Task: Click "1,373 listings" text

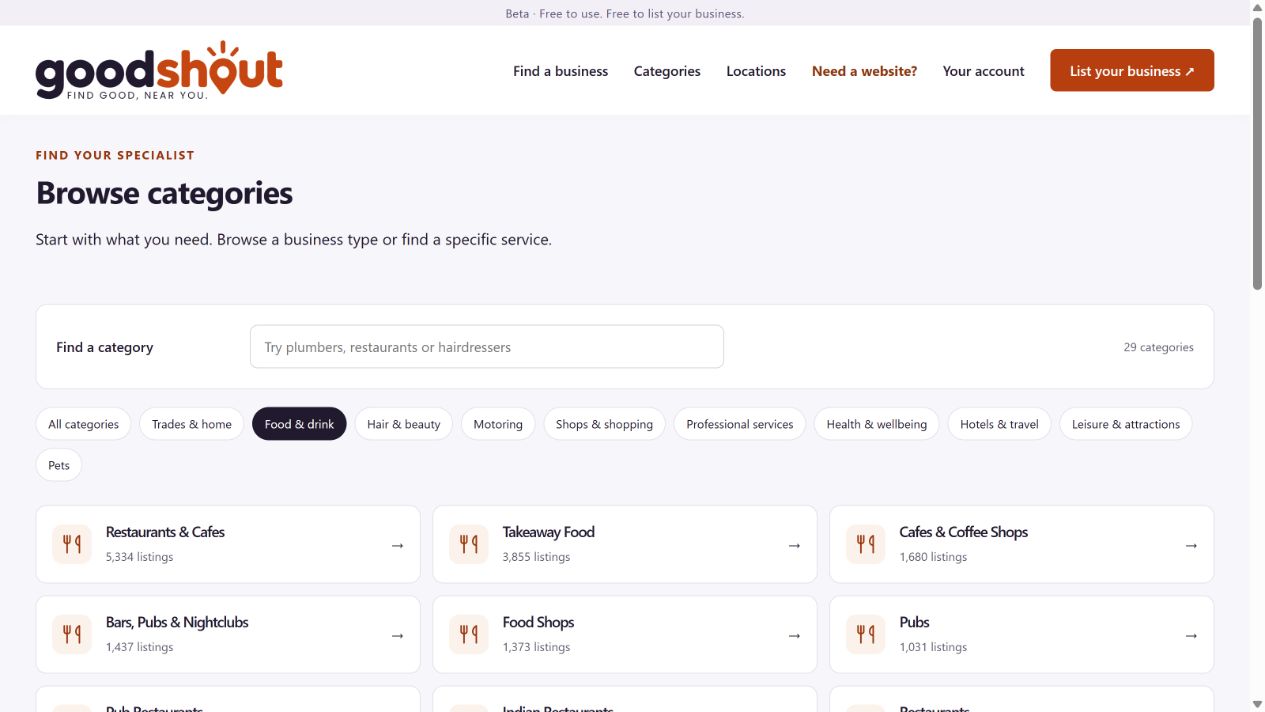Action: (x=536, y=647)
